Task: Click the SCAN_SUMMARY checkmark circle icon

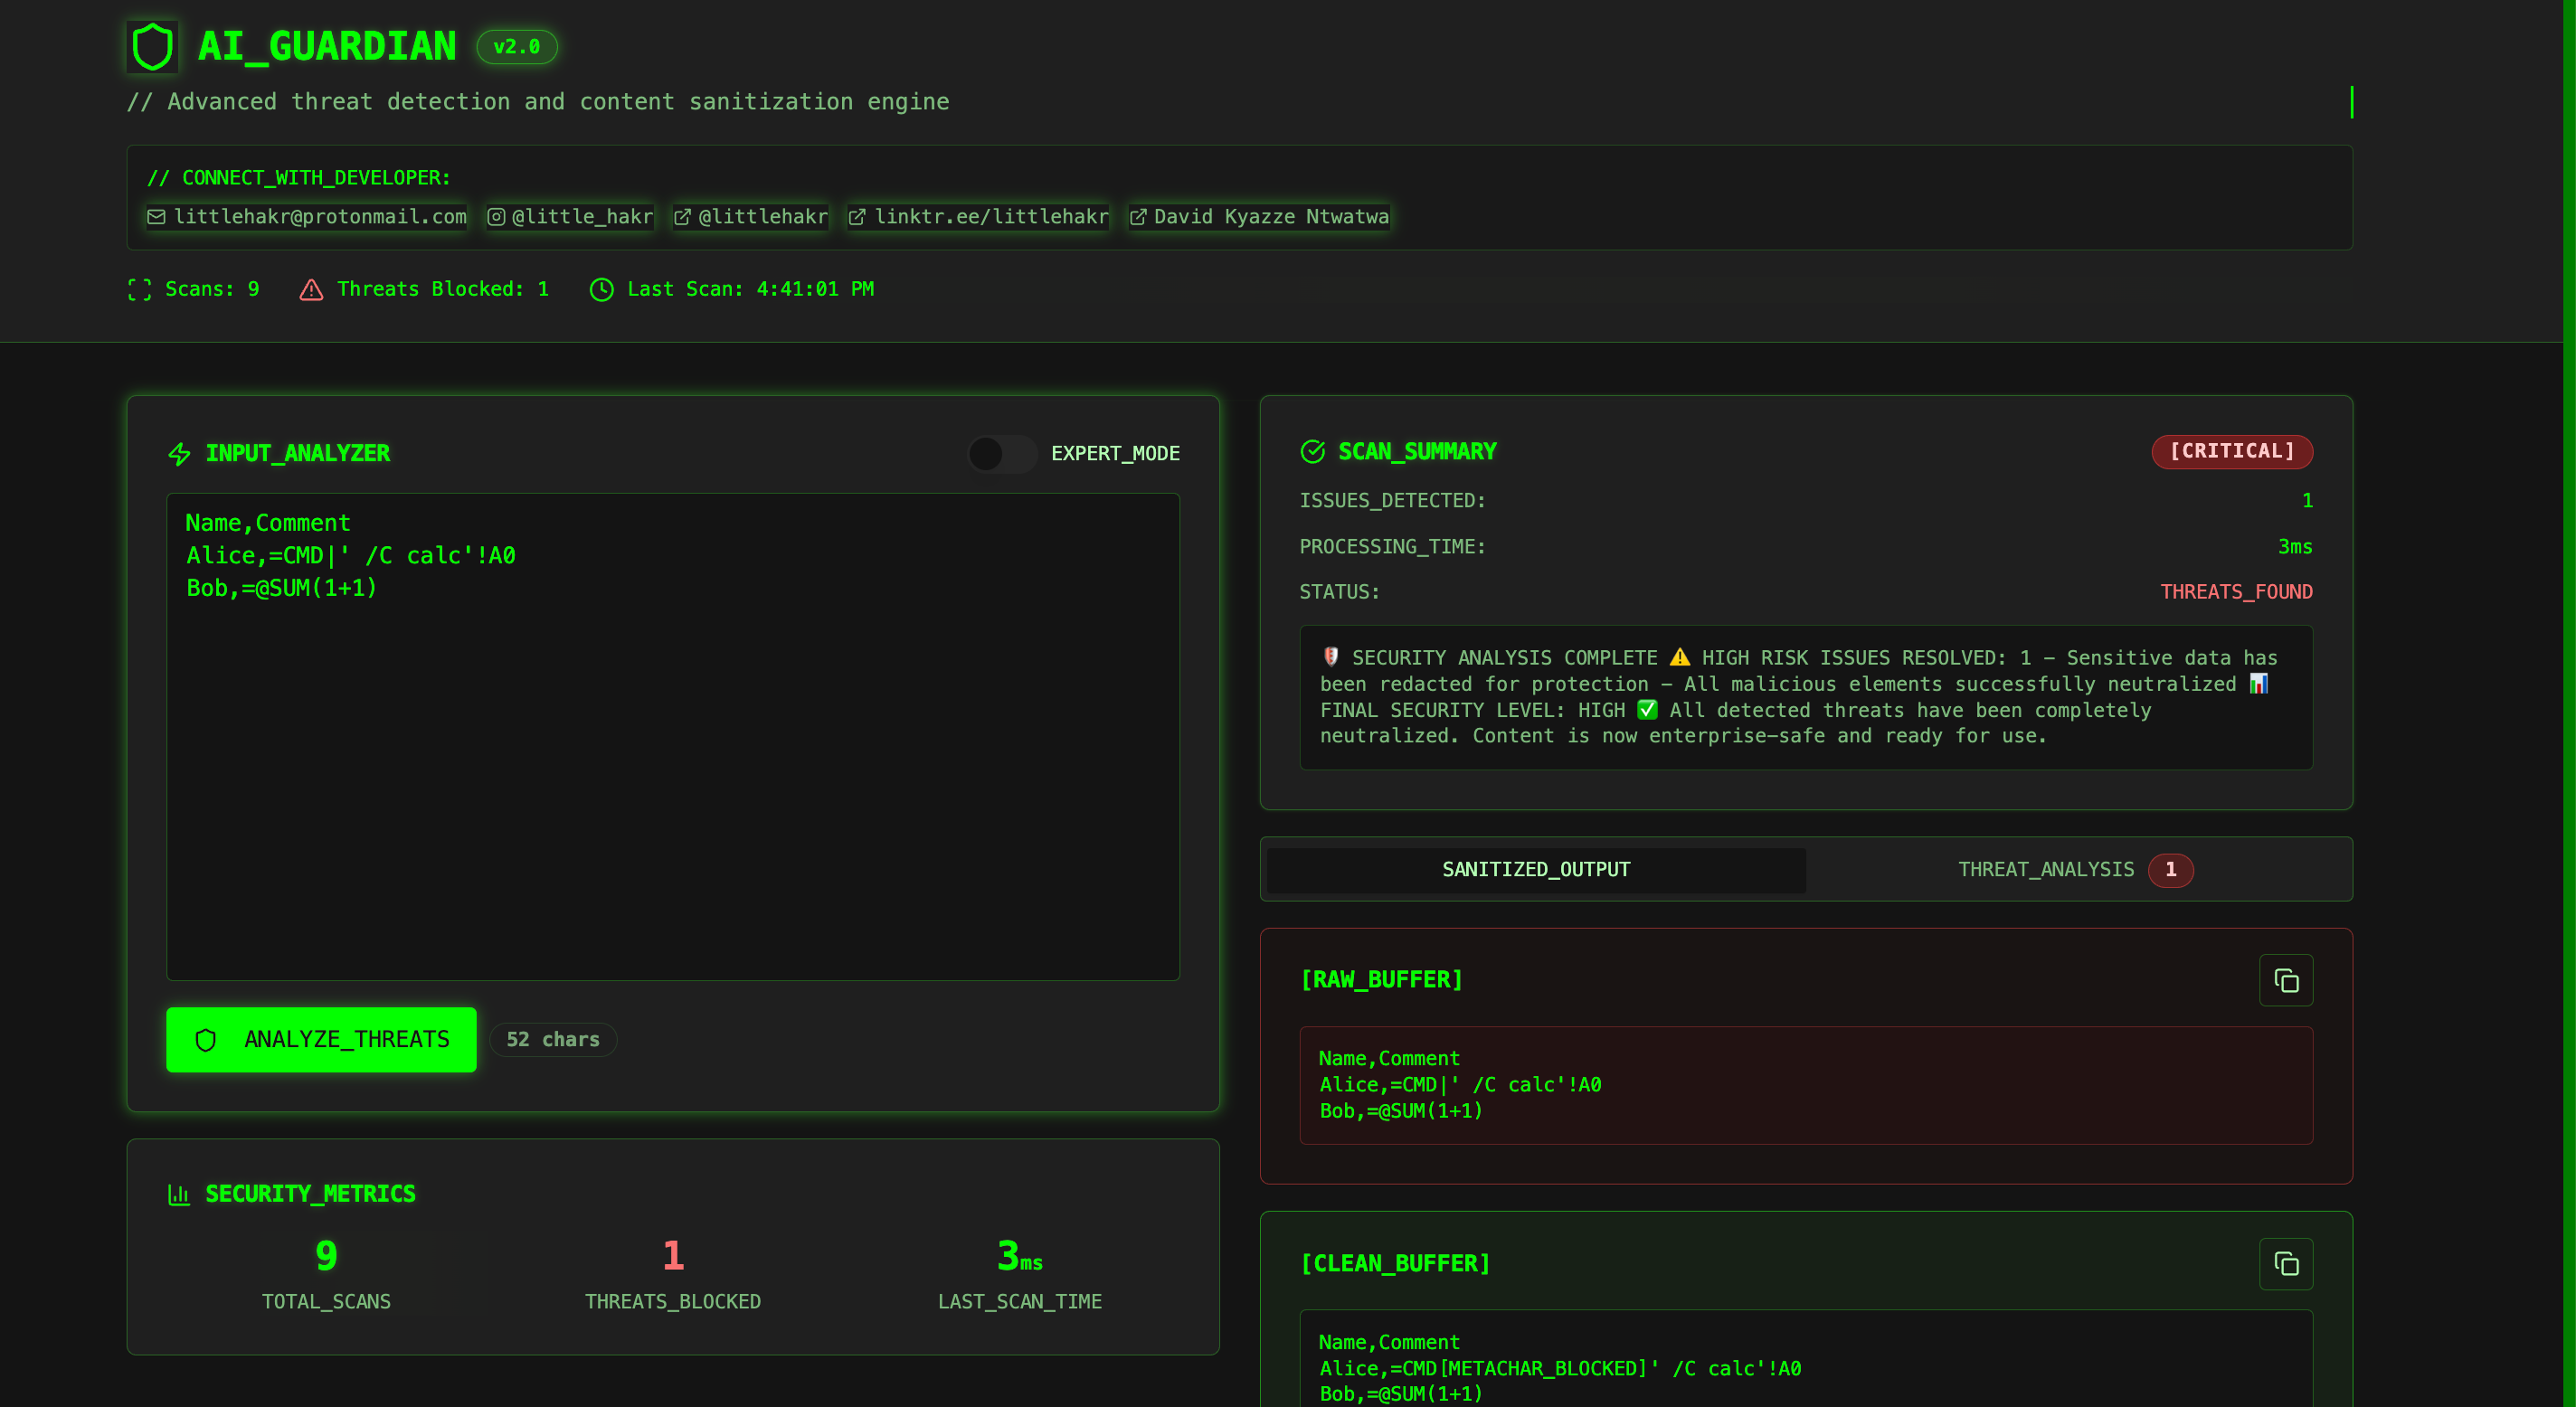Action: point(1312,452)
